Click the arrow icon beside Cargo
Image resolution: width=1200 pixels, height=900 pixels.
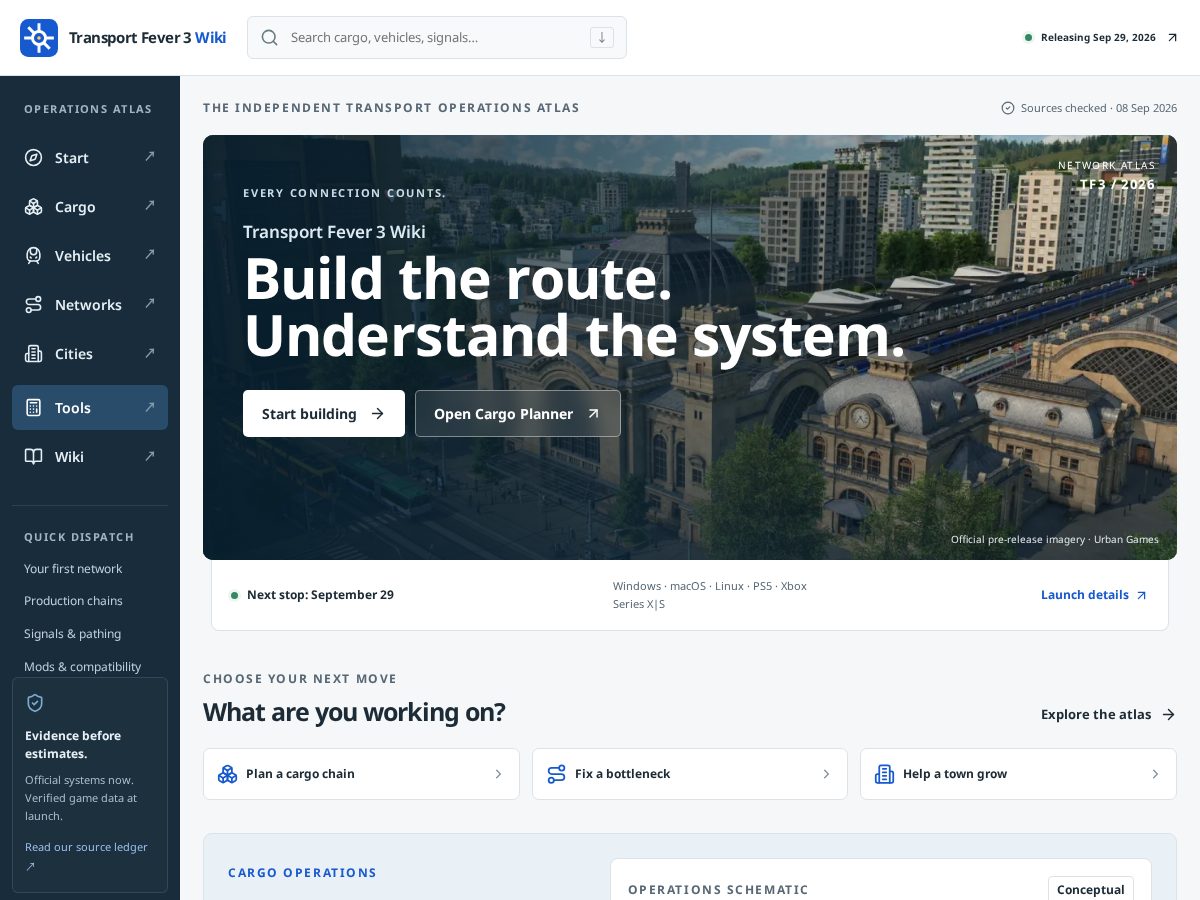coord(150,205)
